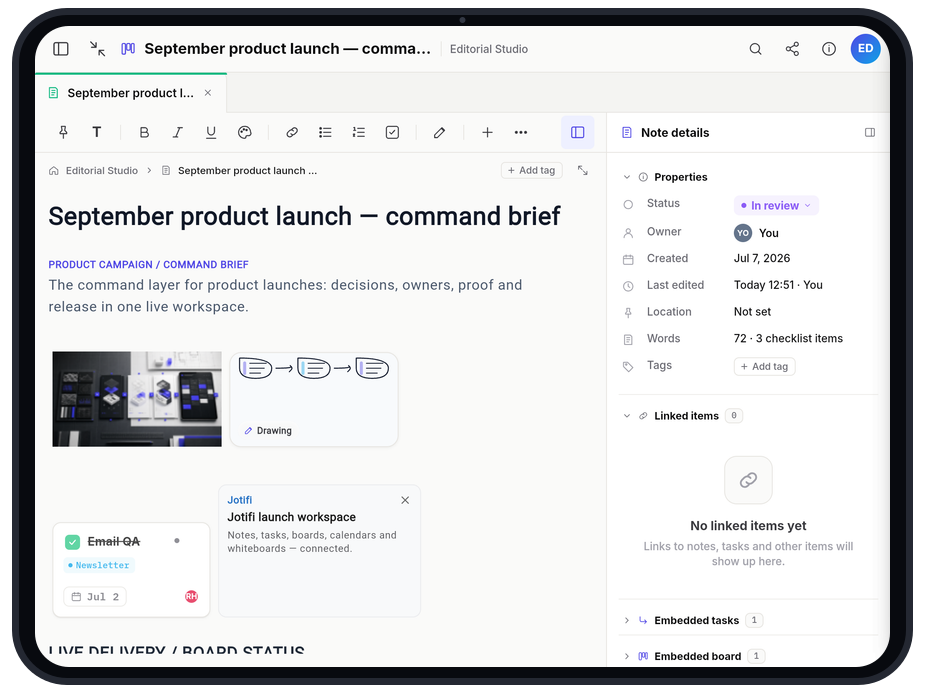Toggle italic formatting

[178, 133]
